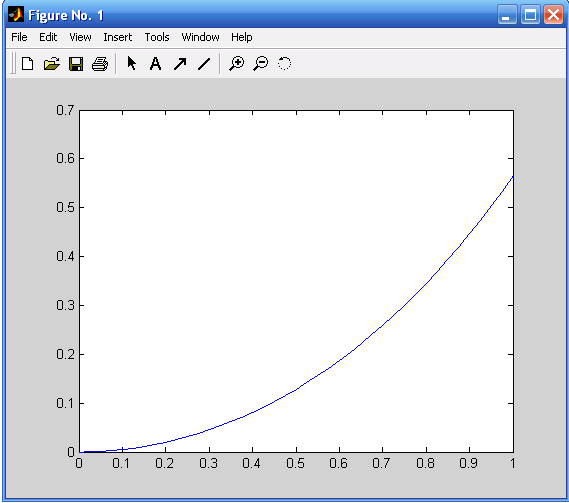Pick the Insert Line tool
Screen dimensions: 569x503
204,64
